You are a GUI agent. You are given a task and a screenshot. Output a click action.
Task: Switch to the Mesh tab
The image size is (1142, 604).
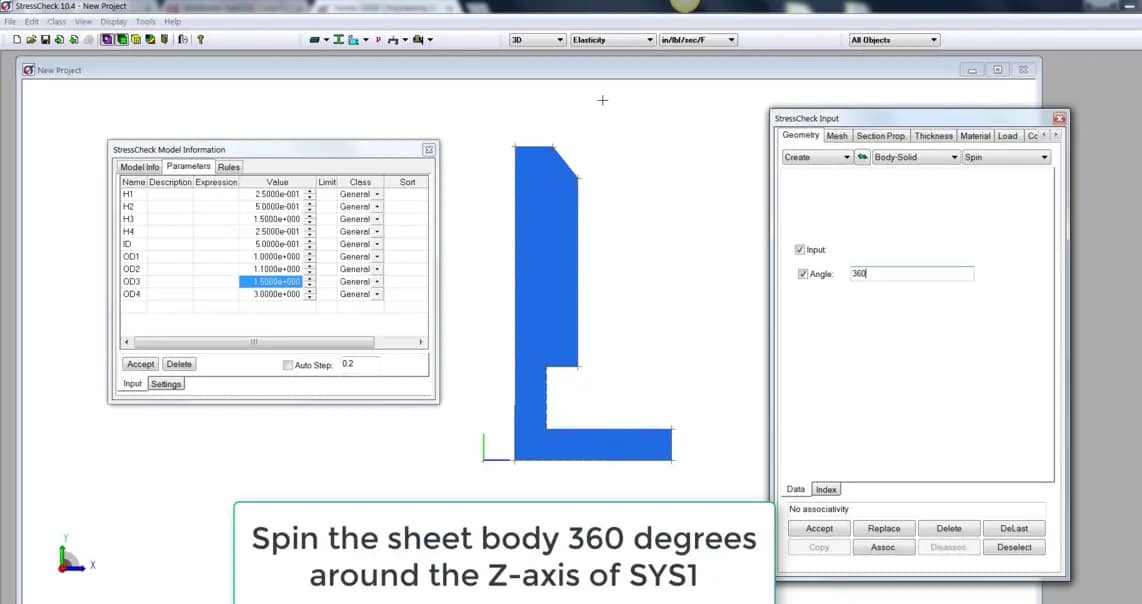837,135
